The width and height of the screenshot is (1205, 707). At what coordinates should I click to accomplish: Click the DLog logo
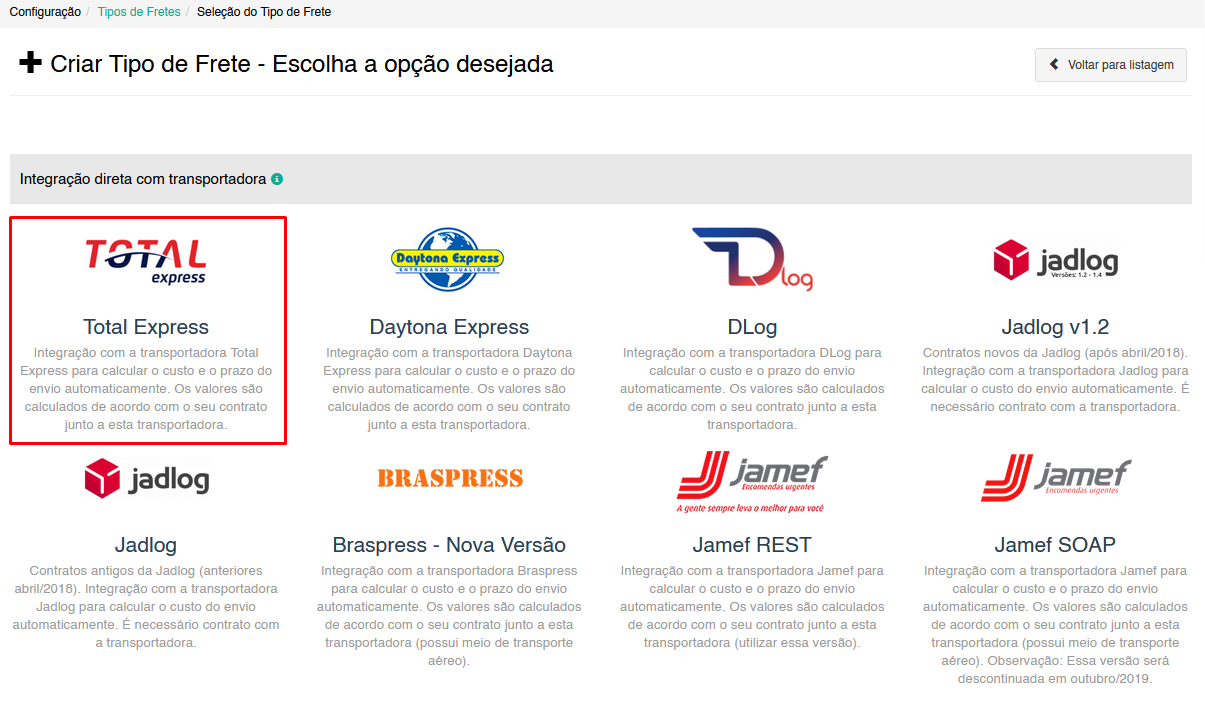click(x=752, y=259)
